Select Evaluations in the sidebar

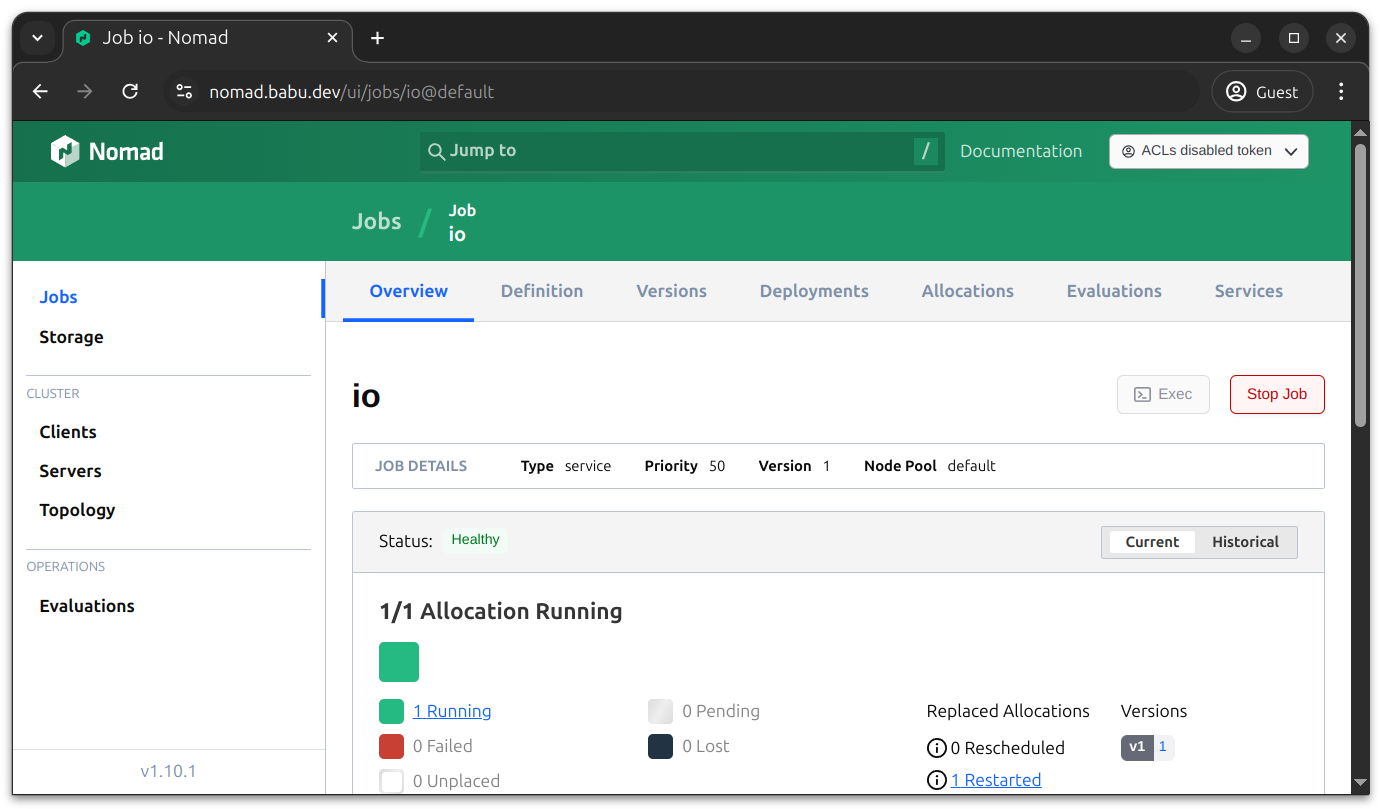click(87, 606)
